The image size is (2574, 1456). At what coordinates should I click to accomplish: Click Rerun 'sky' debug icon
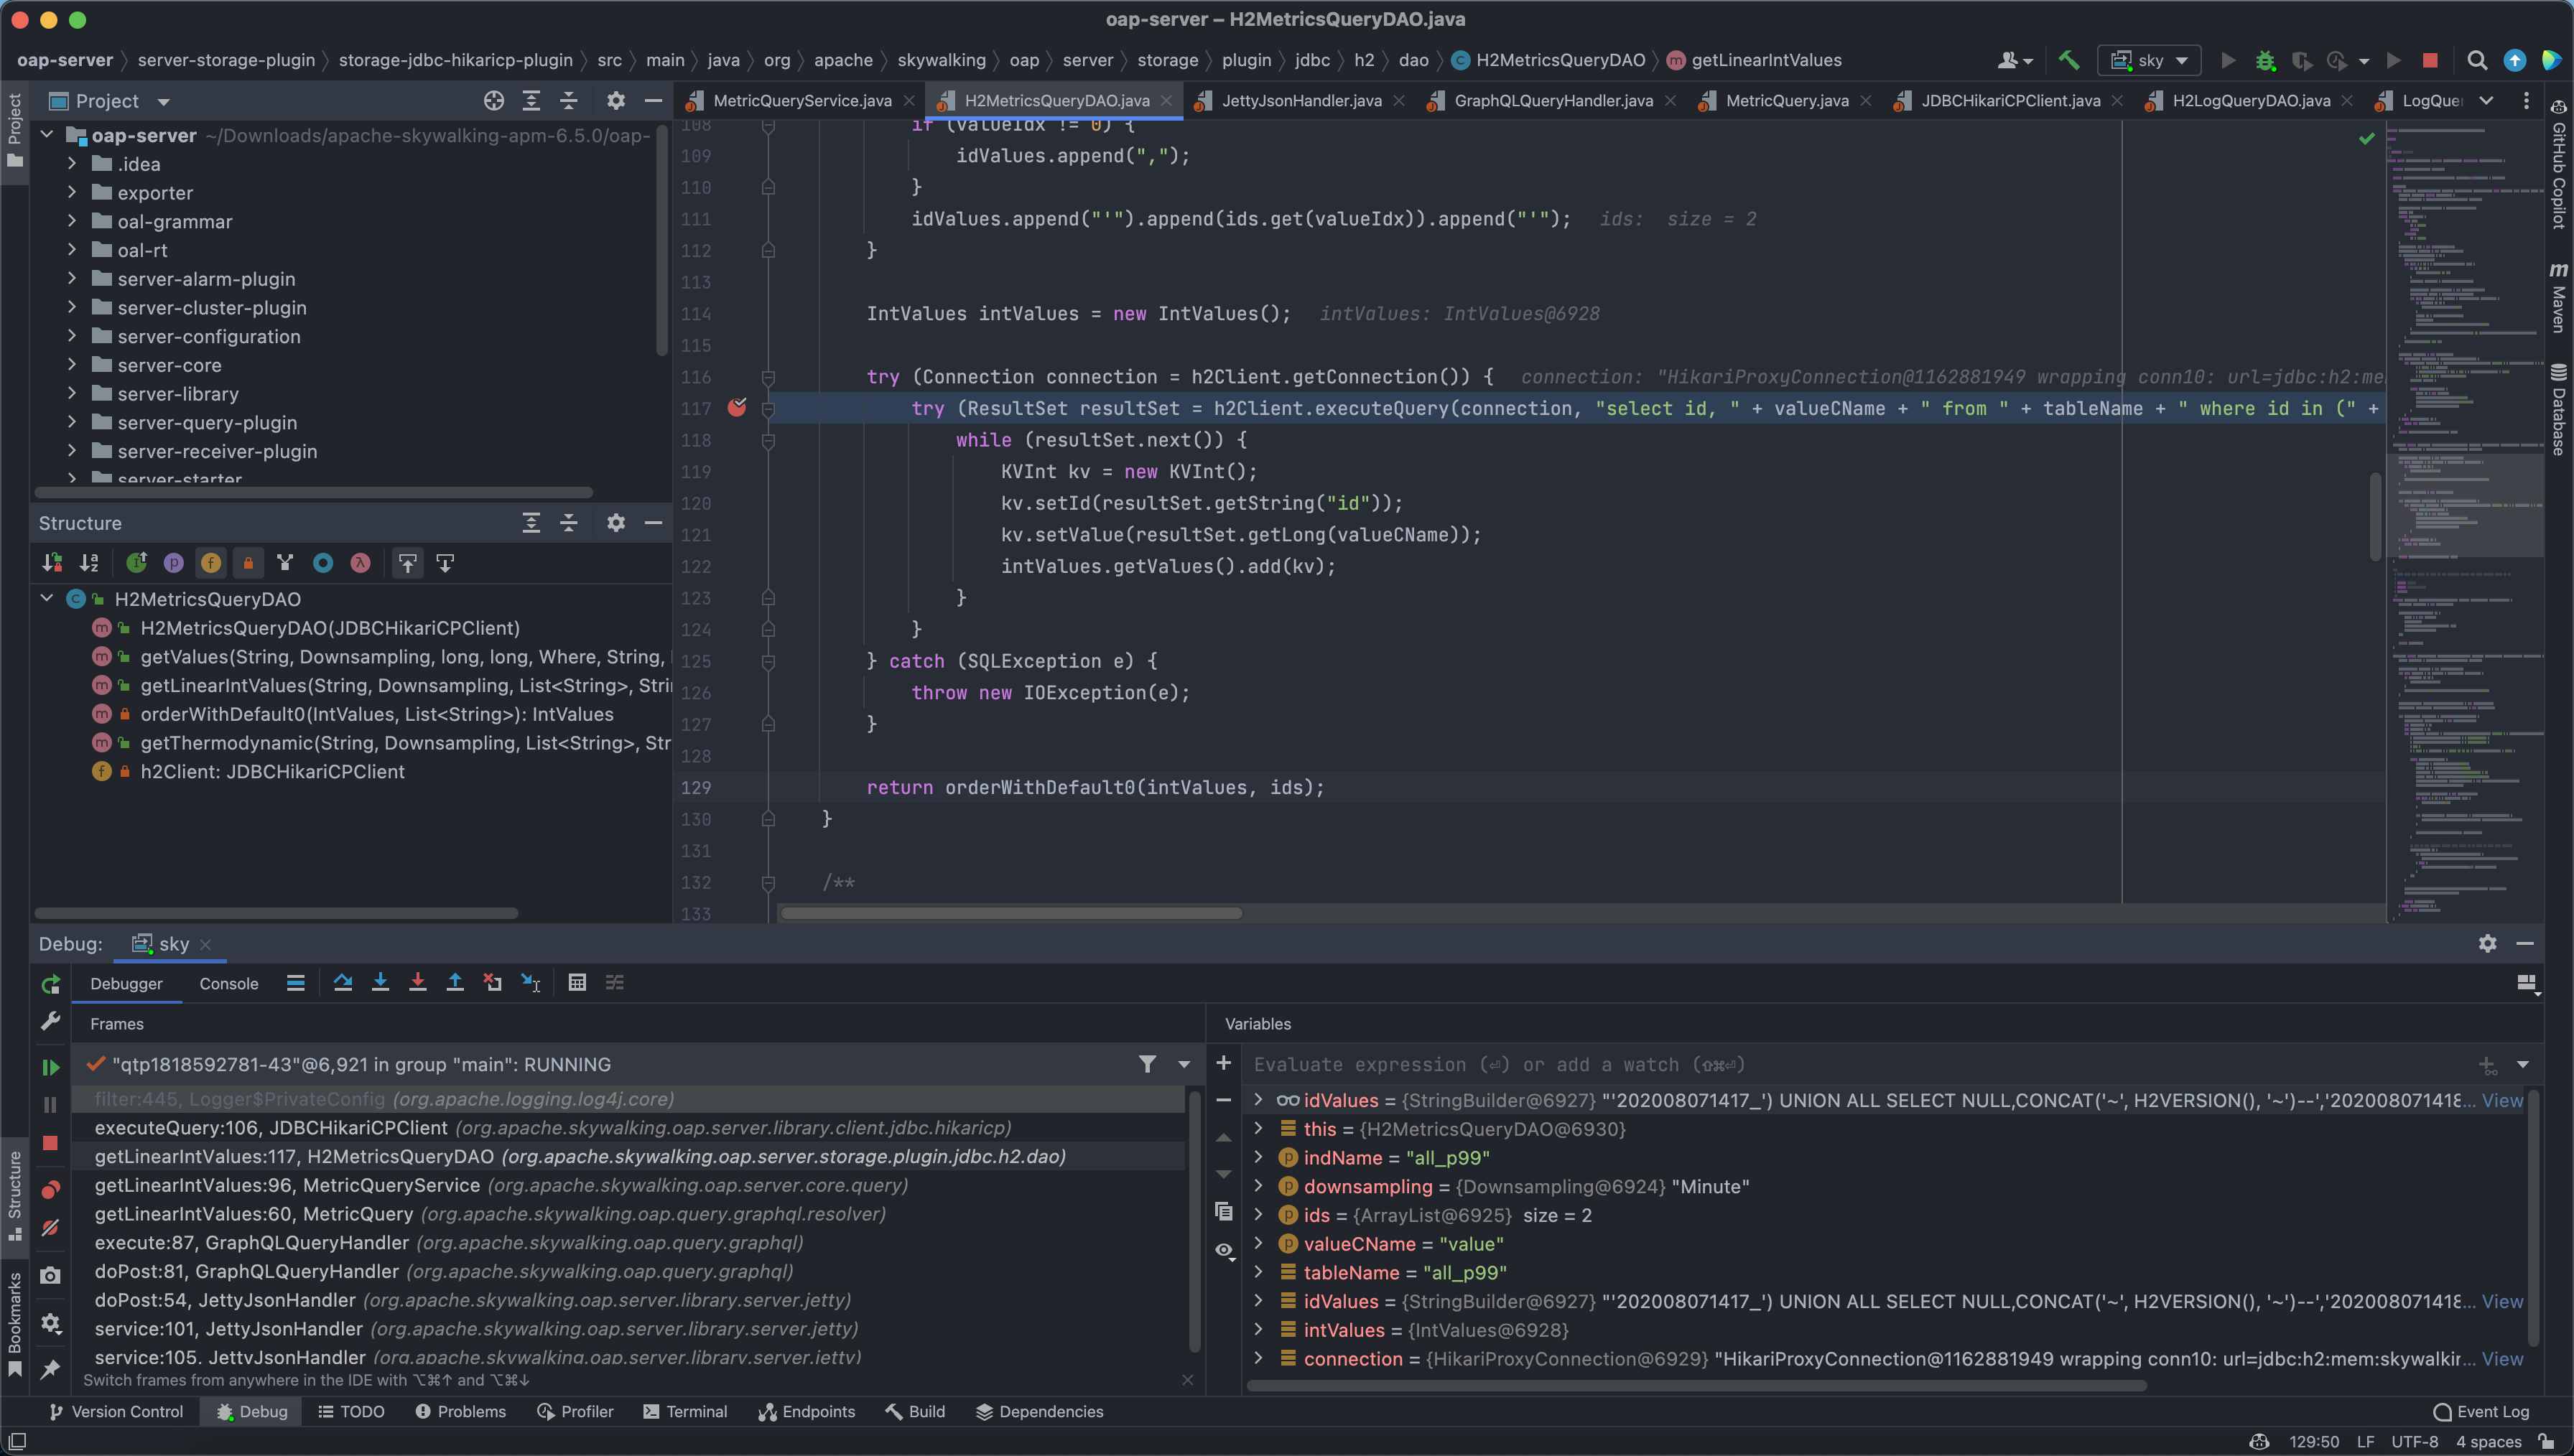(50, 985)
